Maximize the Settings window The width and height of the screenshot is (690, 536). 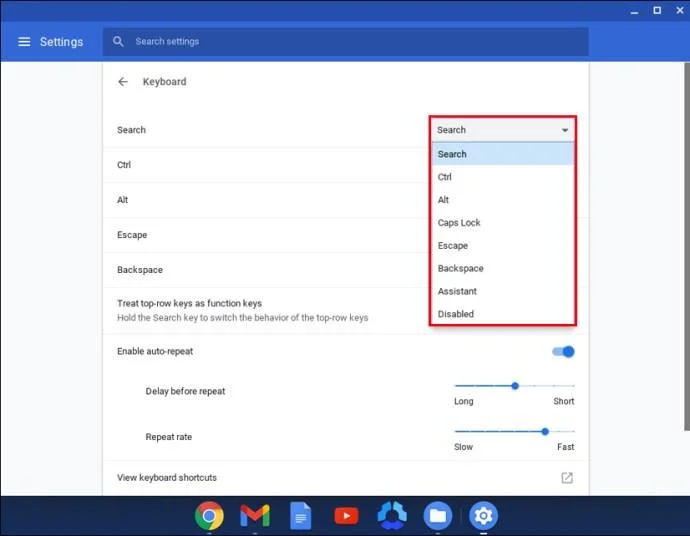coord(657,11)
